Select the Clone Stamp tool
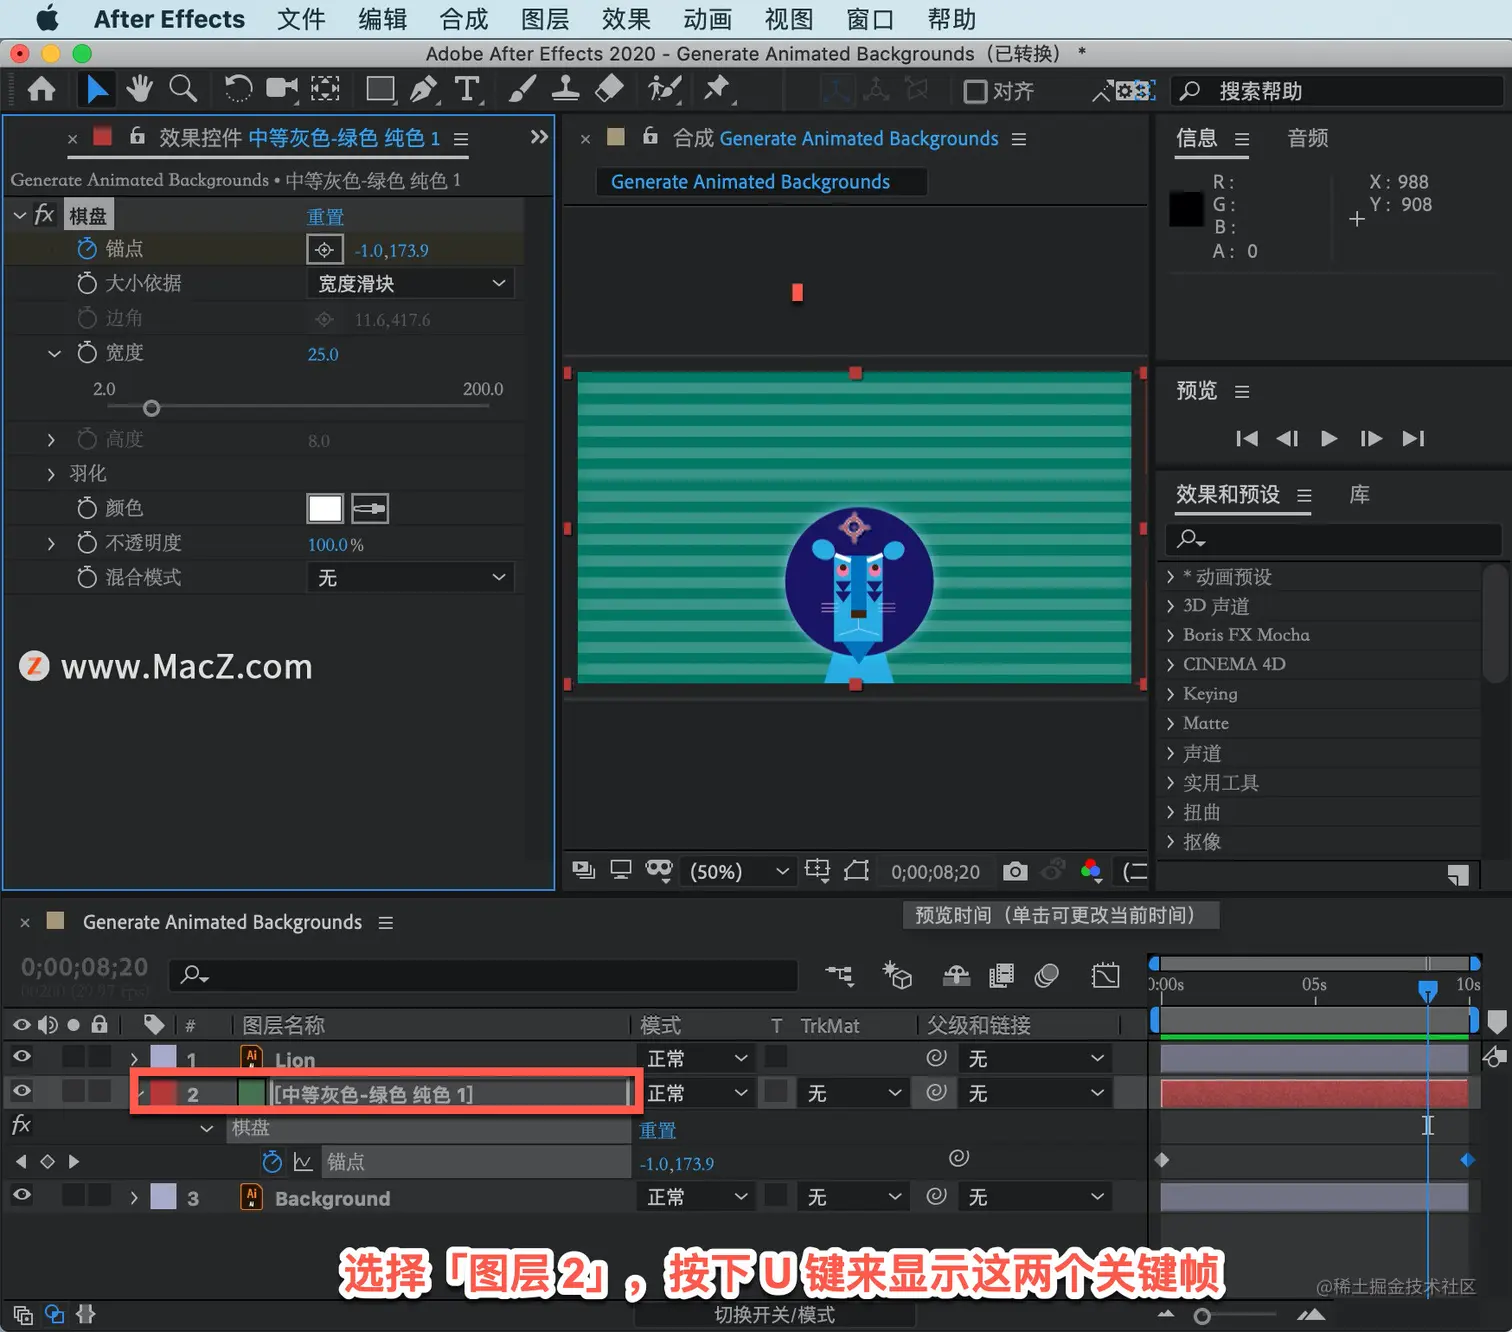 [x=565, y=90]
